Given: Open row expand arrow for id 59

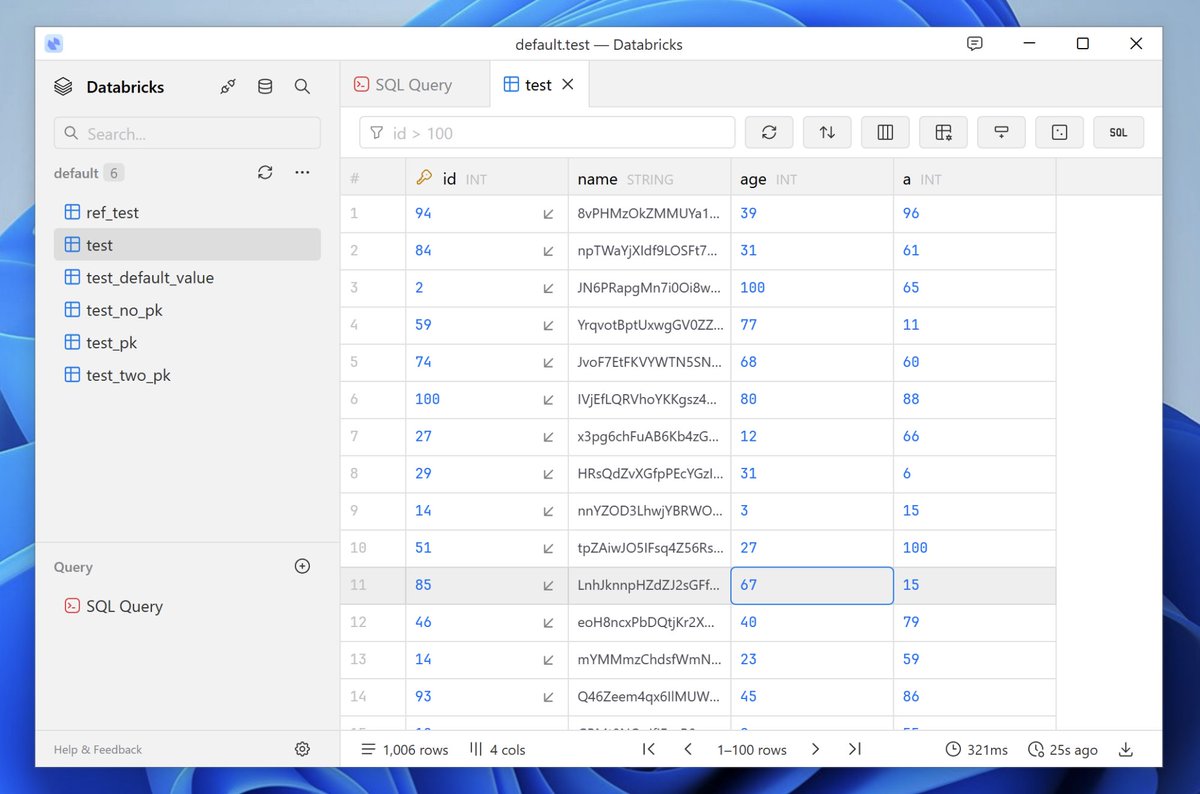Looking at the screenshot, I should 548,324.
